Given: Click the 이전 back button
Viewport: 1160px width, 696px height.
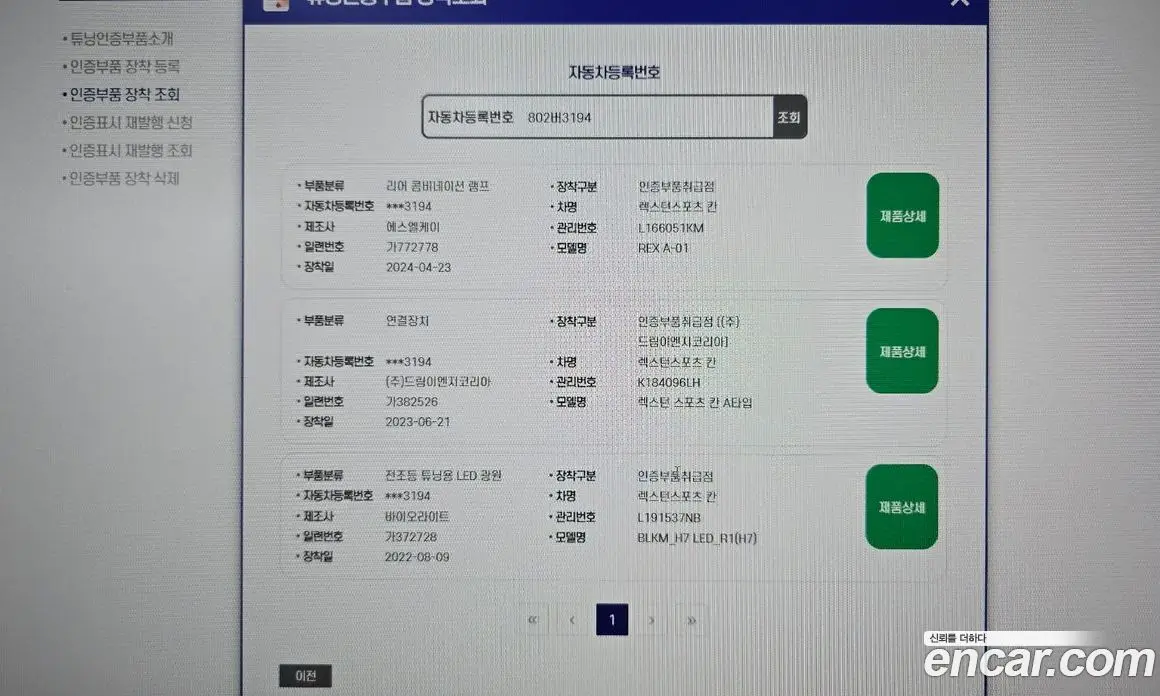Looking at the screenshot, I should point(306,675).
